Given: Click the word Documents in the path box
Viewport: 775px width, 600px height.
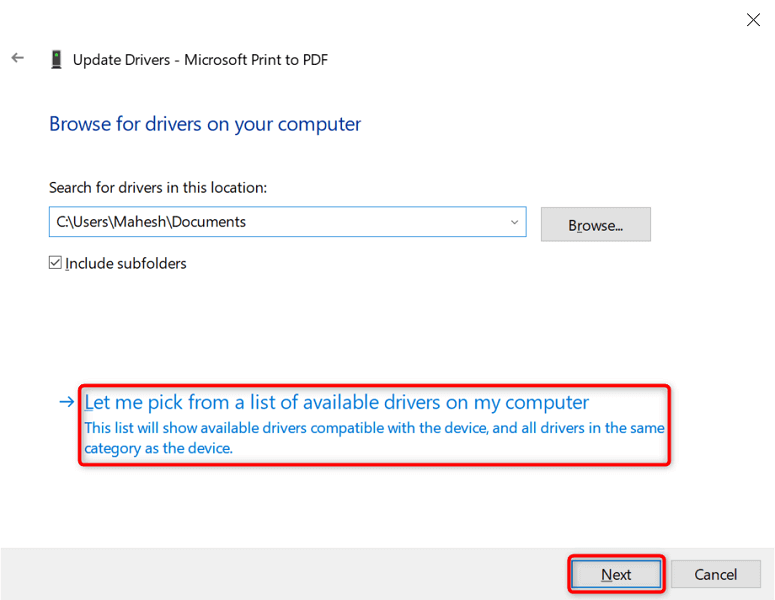Looking at the screenshot, I should [x=208, y=222].
